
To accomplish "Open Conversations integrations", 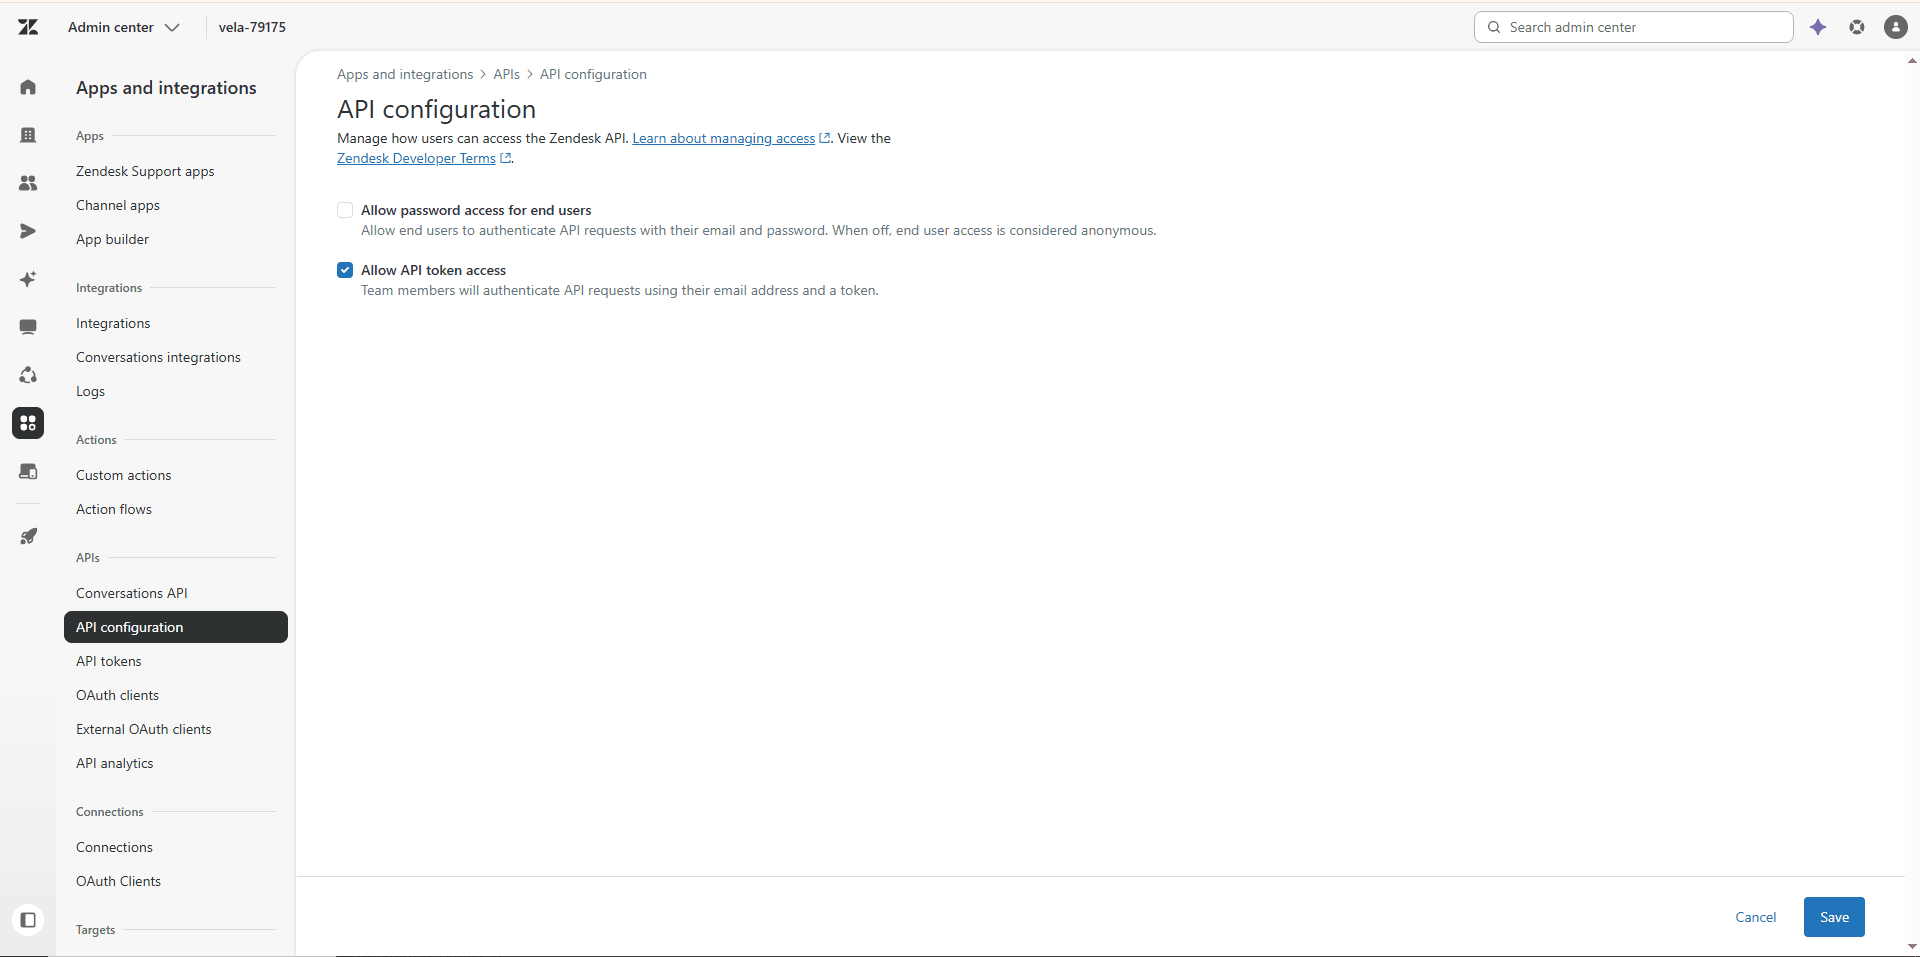I will (x=158, y=357).
